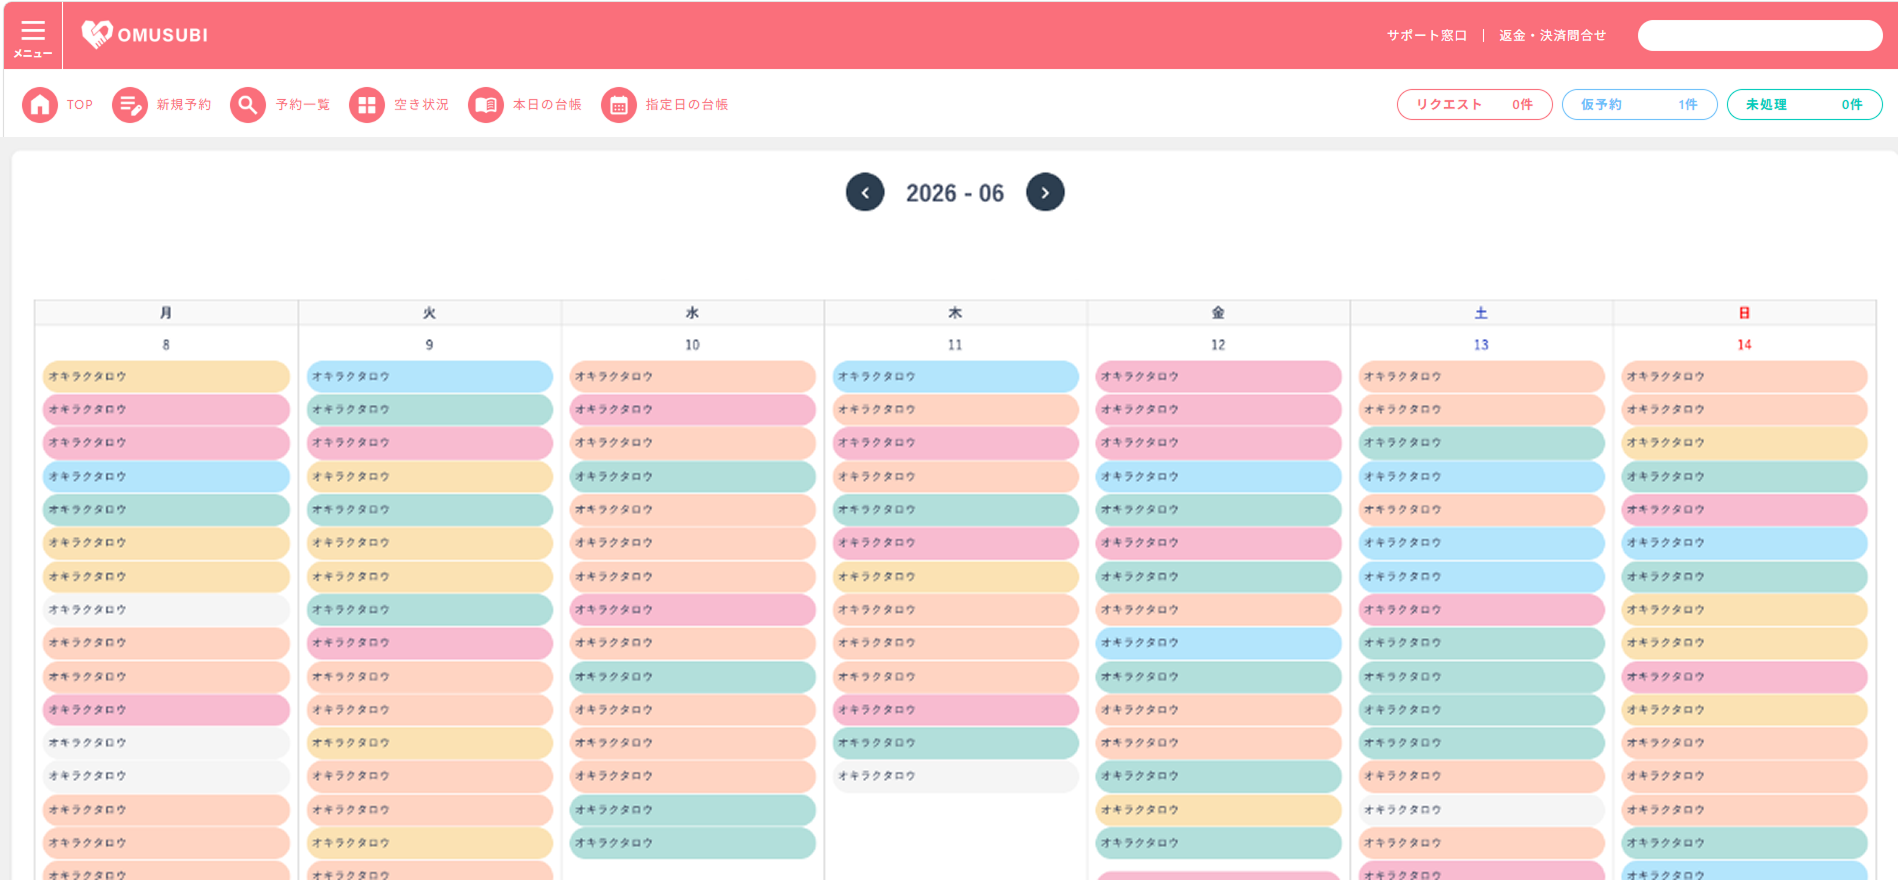Go to TOP home icon
This screenshot has width=1898, height=880.
click(40, 104)
